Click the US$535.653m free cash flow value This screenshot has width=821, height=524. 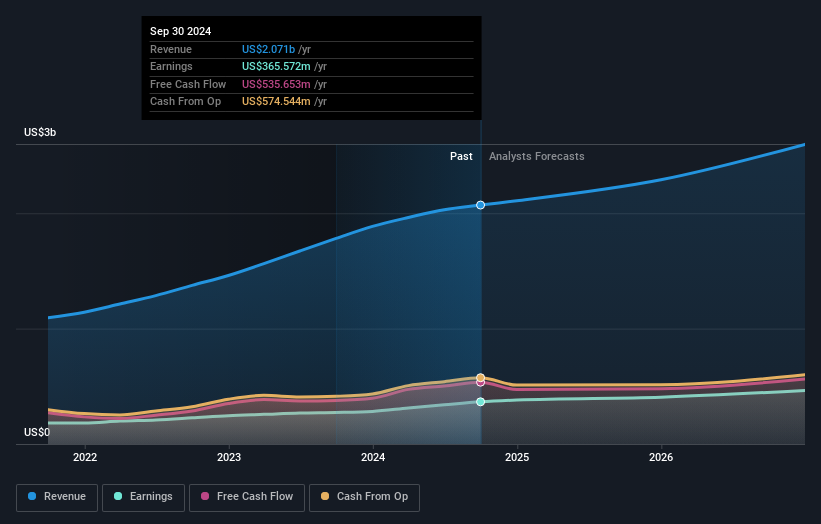[276, 84]
